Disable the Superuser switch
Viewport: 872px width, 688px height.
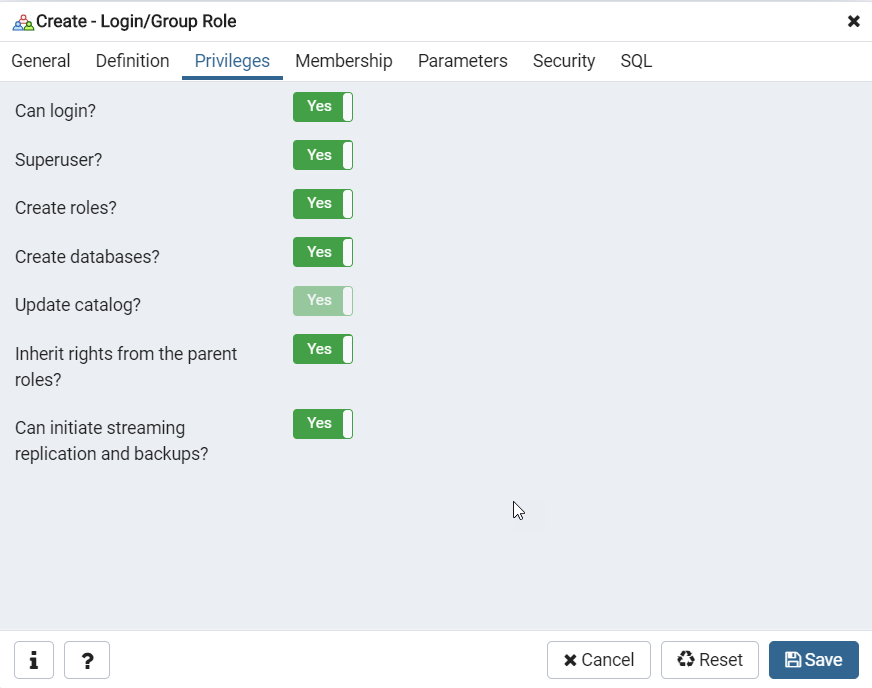pos(322,156)
